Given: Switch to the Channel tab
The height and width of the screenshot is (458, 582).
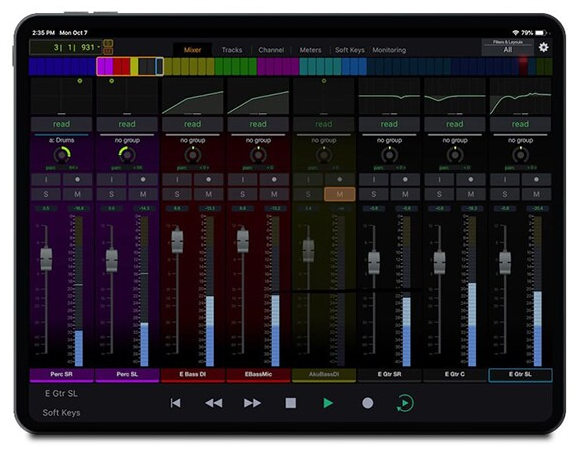Looking at the screenshot, I should [271, 50].
